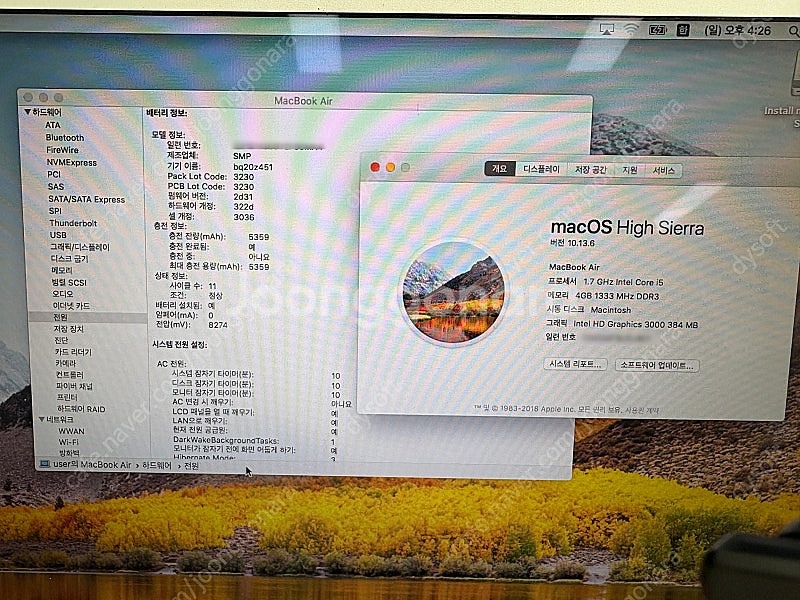Click the AirPlay icon in menu bar
This screenshot has height=600, width=800.
pos(607,29)
